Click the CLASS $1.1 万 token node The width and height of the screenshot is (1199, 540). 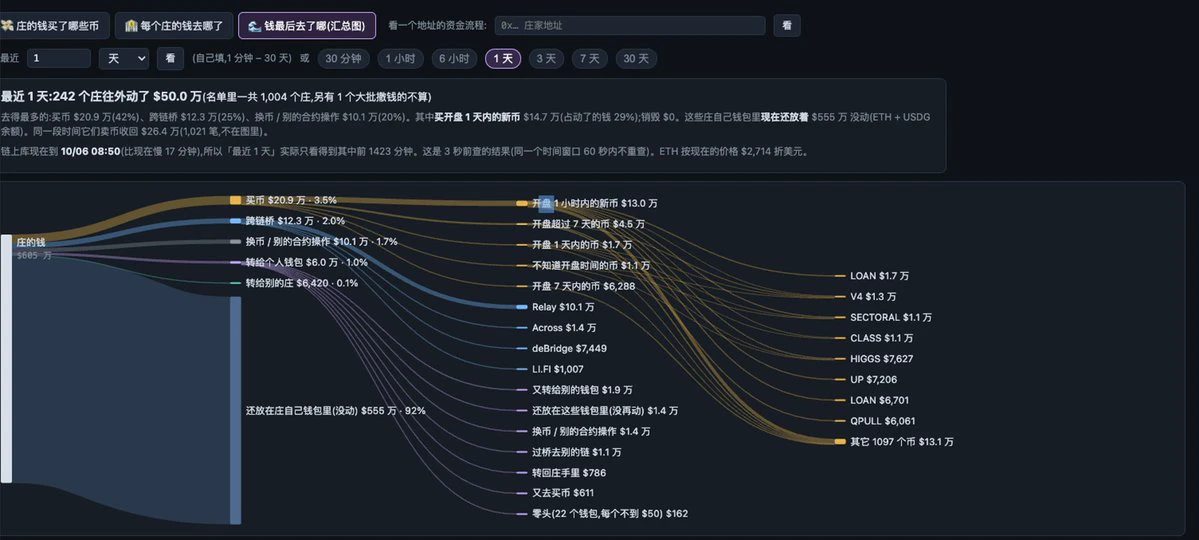click(882, 338)
